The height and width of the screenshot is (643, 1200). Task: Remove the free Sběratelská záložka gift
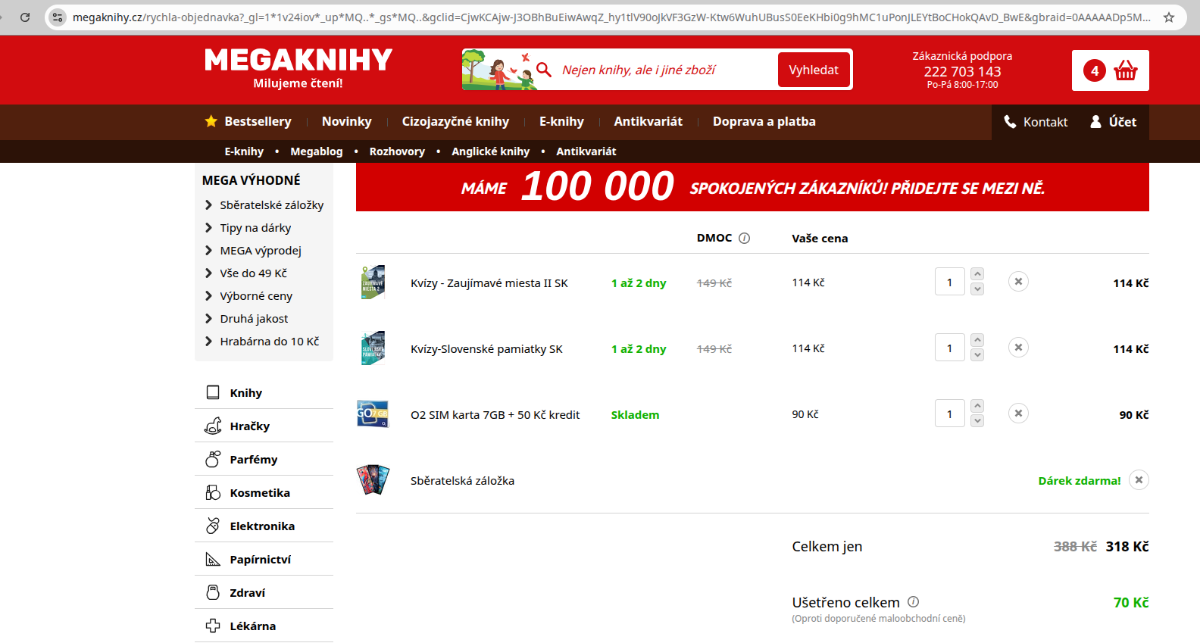pyautogui.click(x=1138, y=480)
